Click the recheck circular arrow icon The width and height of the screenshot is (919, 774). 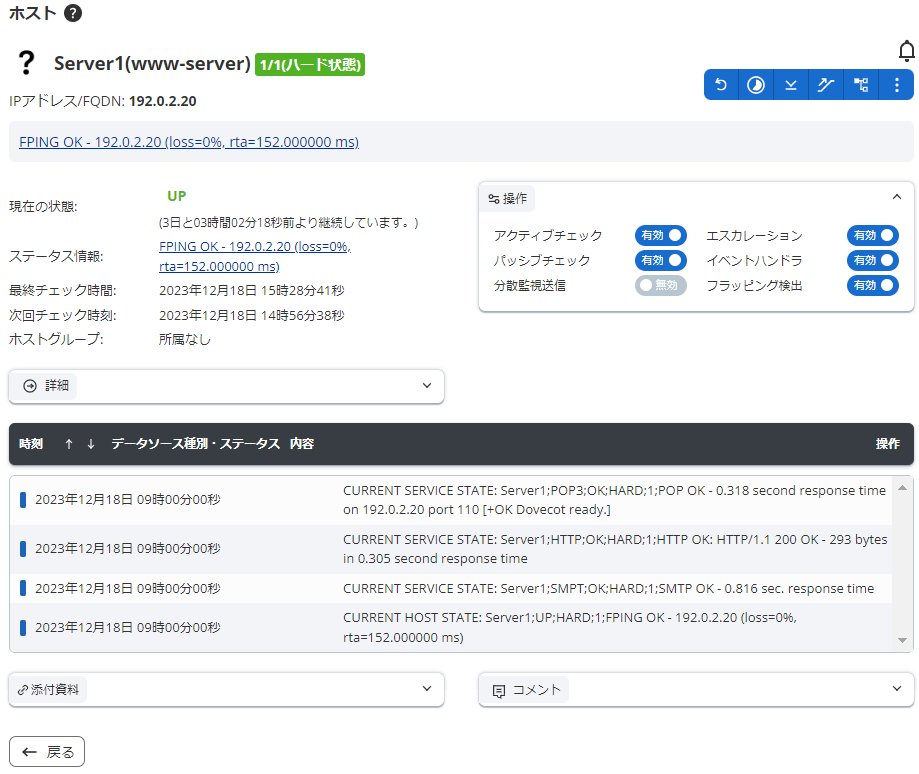[721, 85]
